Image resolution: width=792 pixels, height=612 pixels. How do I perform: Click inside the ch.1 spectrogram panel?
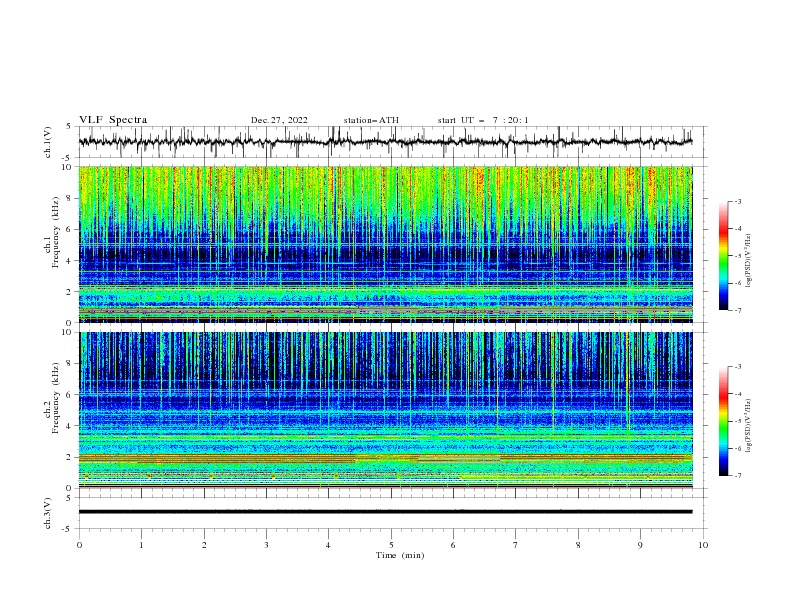tap(385, 244)
